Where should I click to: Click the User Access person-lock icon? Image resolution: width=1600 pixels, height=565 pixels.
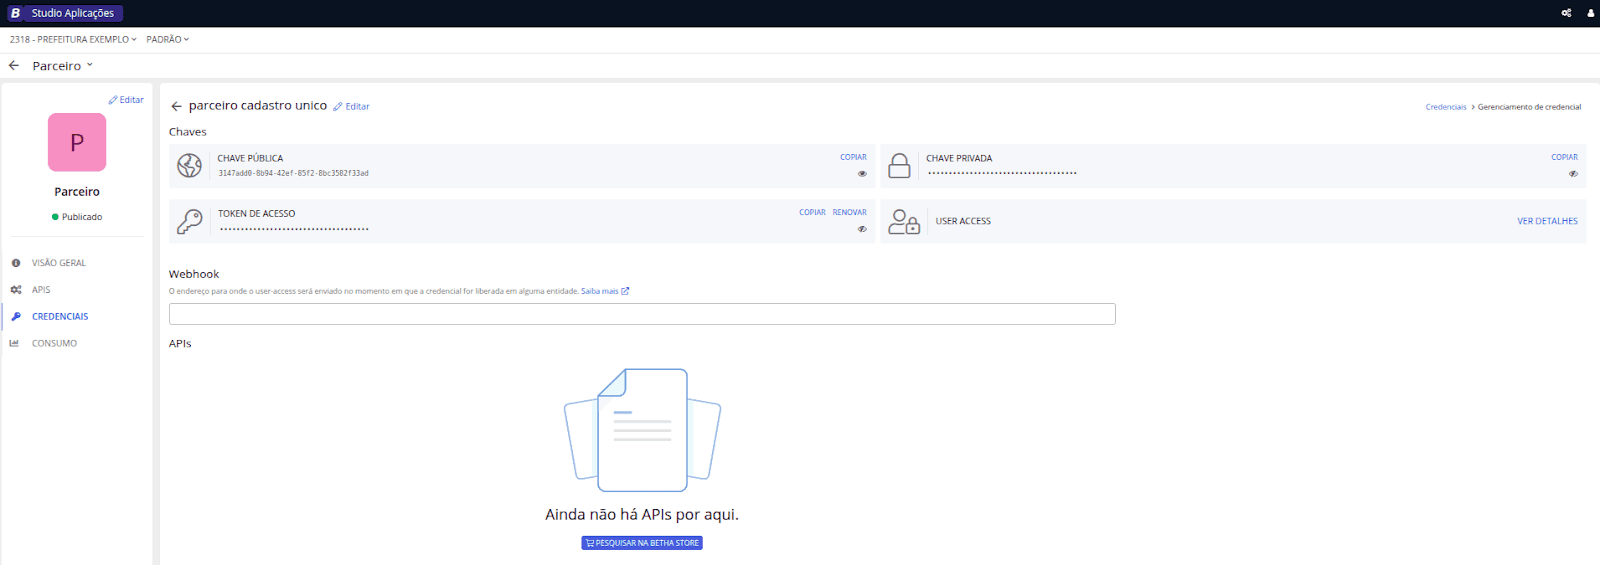(x=904, y=221)
